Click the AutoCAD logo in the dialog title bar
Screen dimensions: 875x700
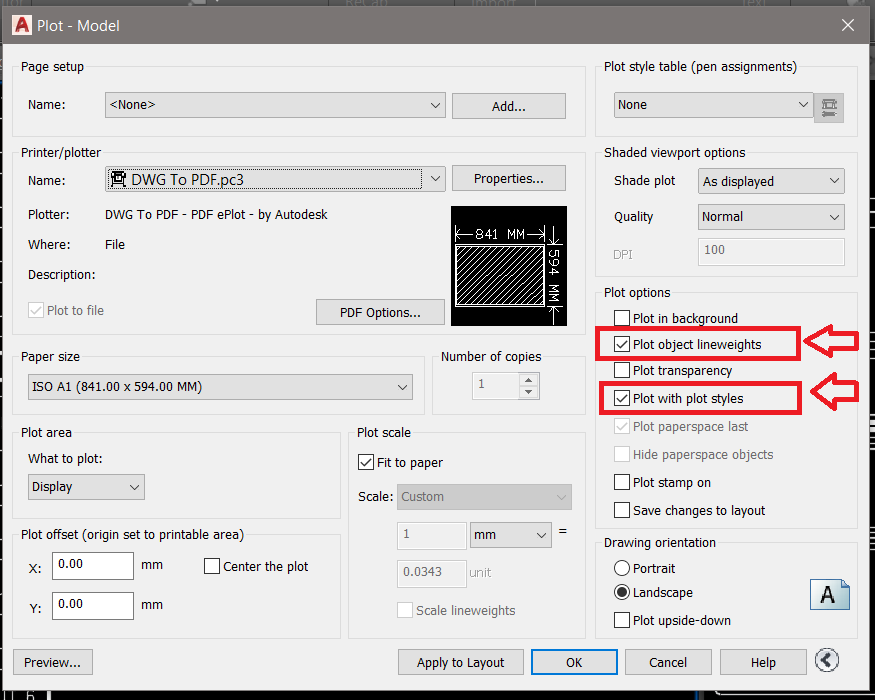(x=21, y=25)
